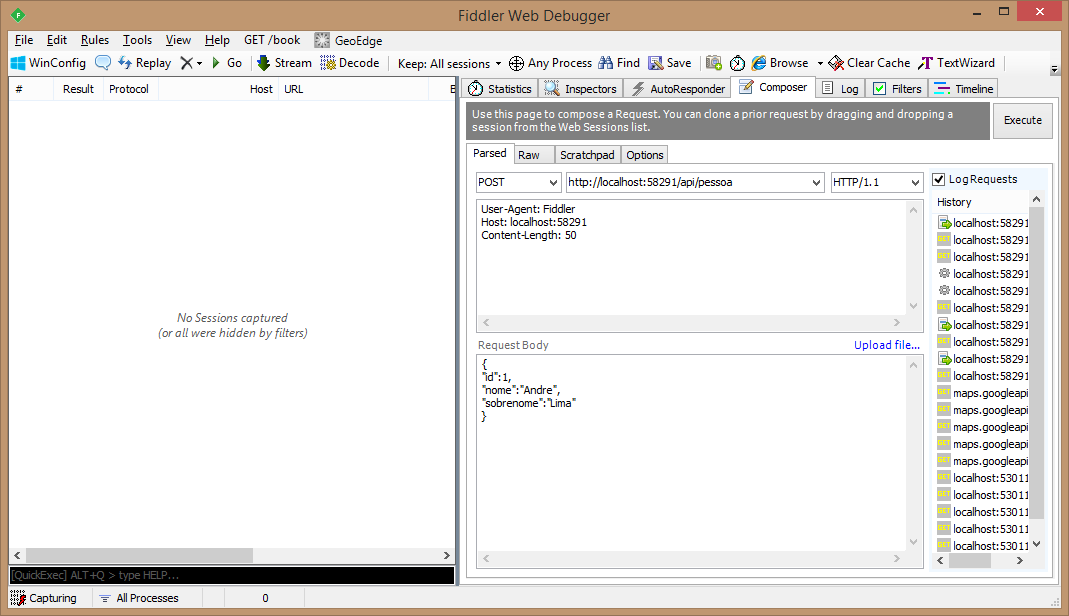The height and width of the screenshot is (616, 1069).
Task: Switch to the Log tab
Action: [x=841, y=89]
